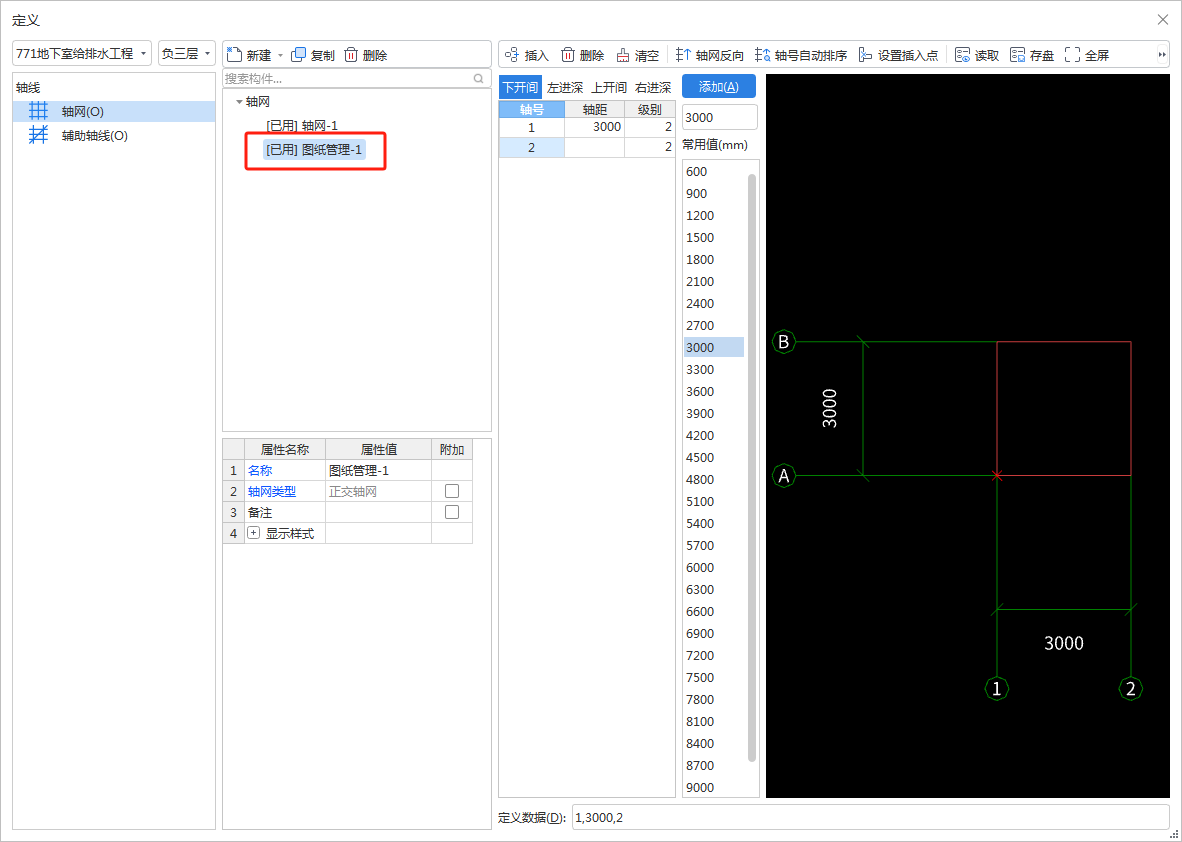Image resolution: width=1182 pixels, height=842 pixels.
Task: Click the 删除 button next to 插入
Action: 583,55
